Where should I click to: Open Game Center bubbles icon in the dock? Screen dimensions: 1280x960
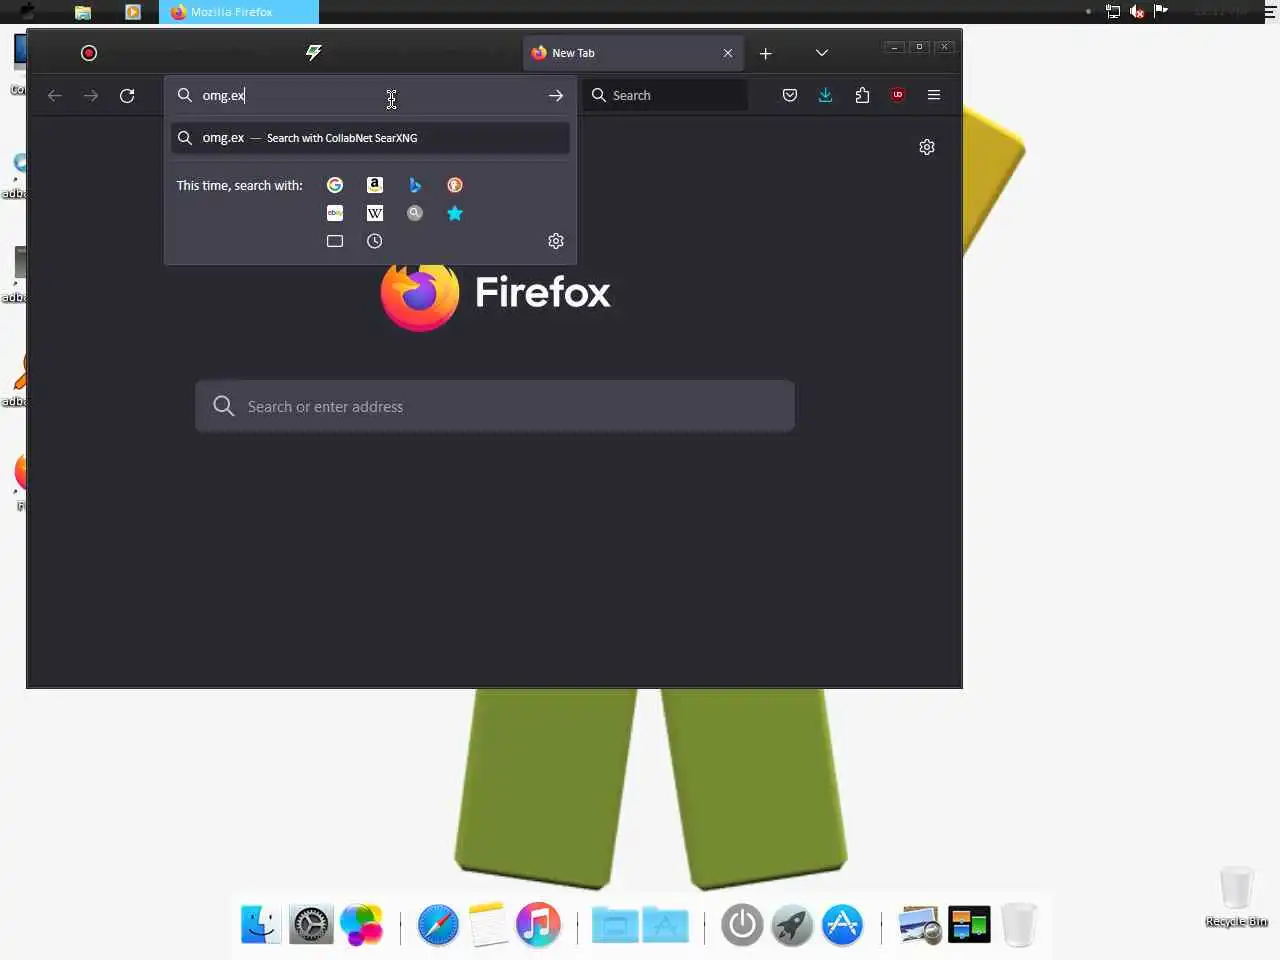[x=361, y=924]
